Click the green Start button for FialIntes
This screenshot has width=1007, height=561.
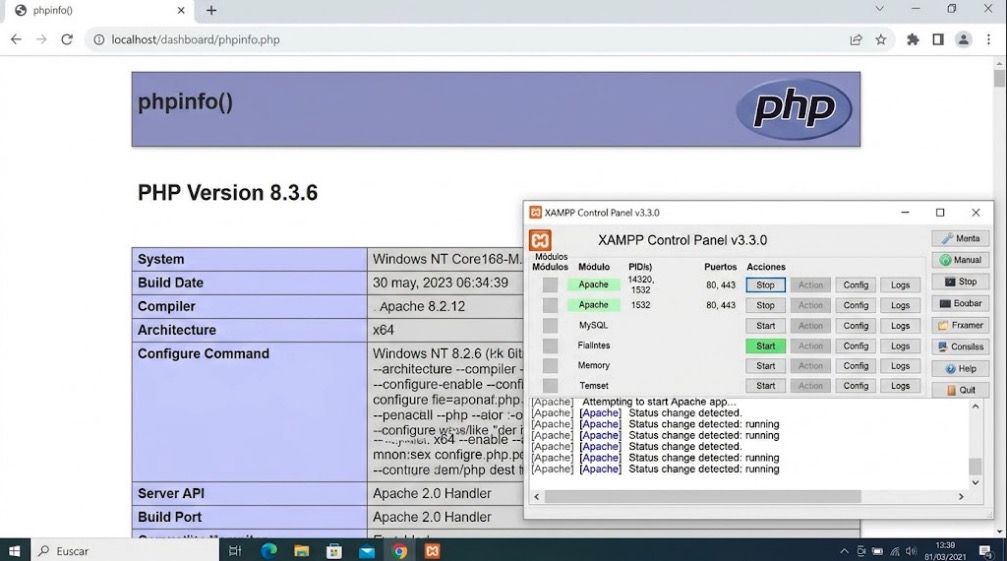tap(765, 346)
